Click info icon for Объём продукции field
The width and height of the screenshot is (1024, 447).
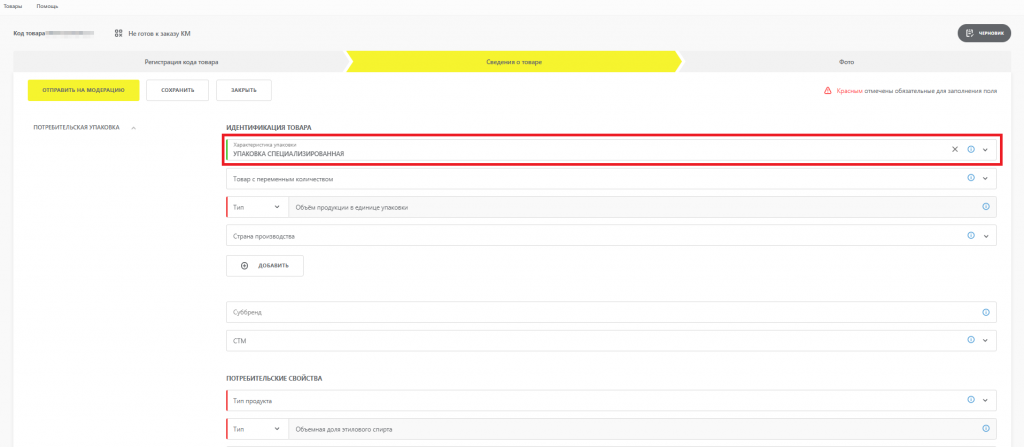pyautogui.click(x=985, y=207)
